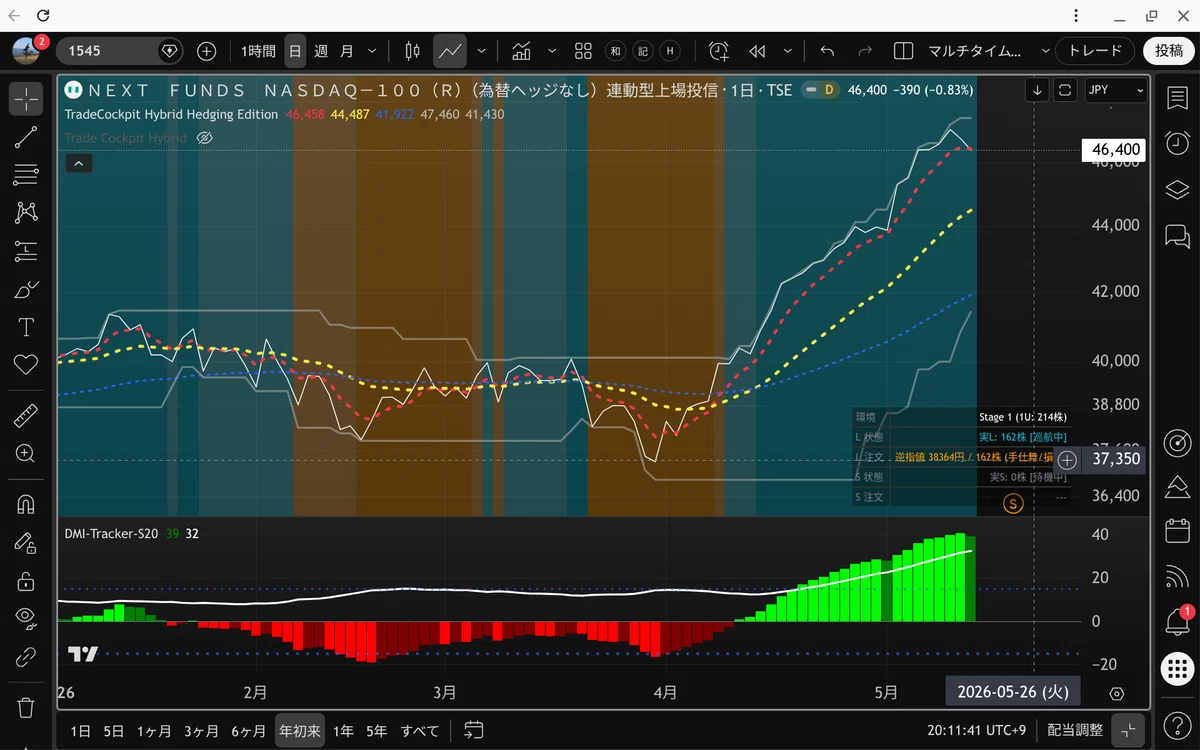The width and height of the screenshot is (1200, 750).
Task: Click the pane sync square icon
Action: (1065, 90)
